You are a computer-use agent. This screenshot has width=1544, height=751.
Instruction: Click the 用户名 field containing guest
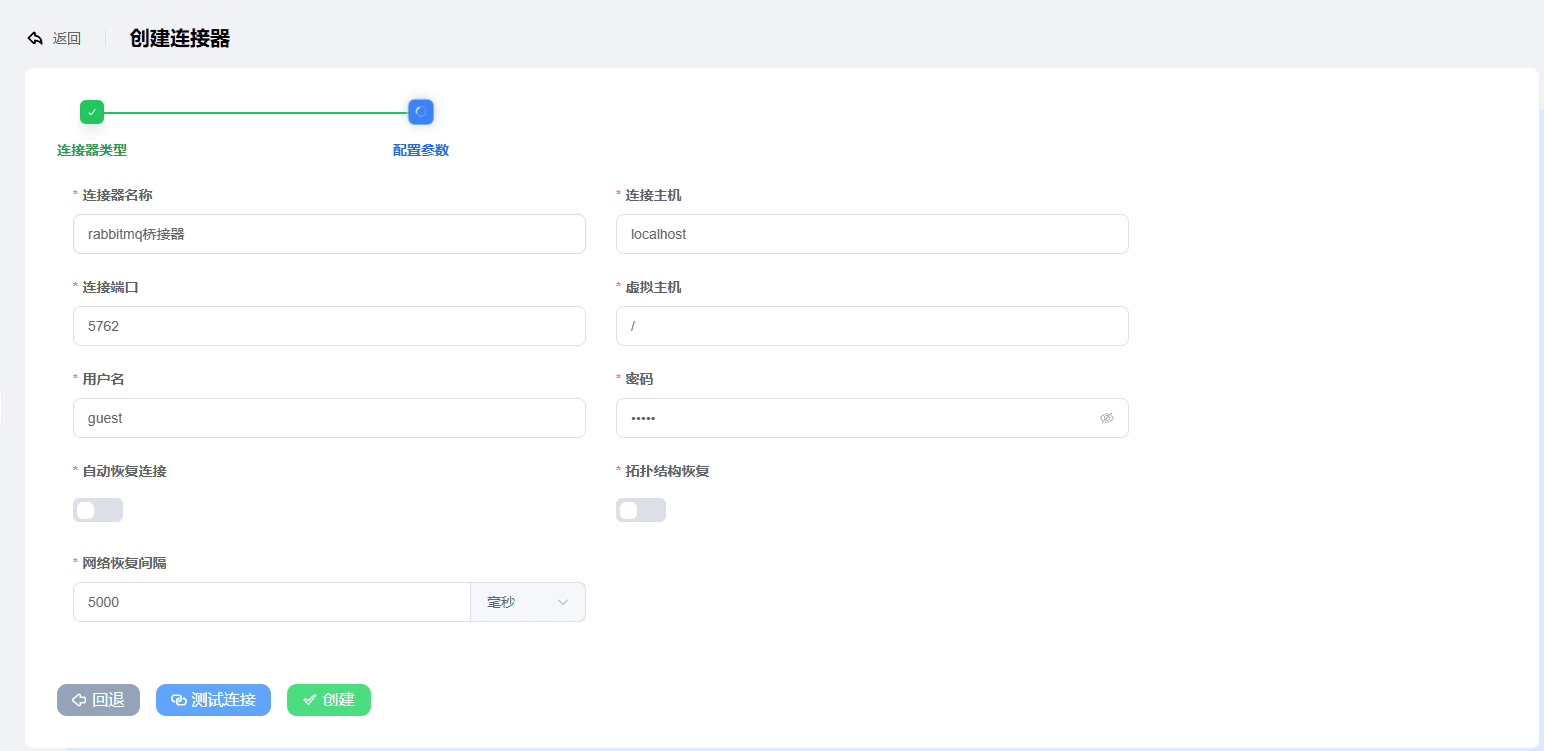329,418
